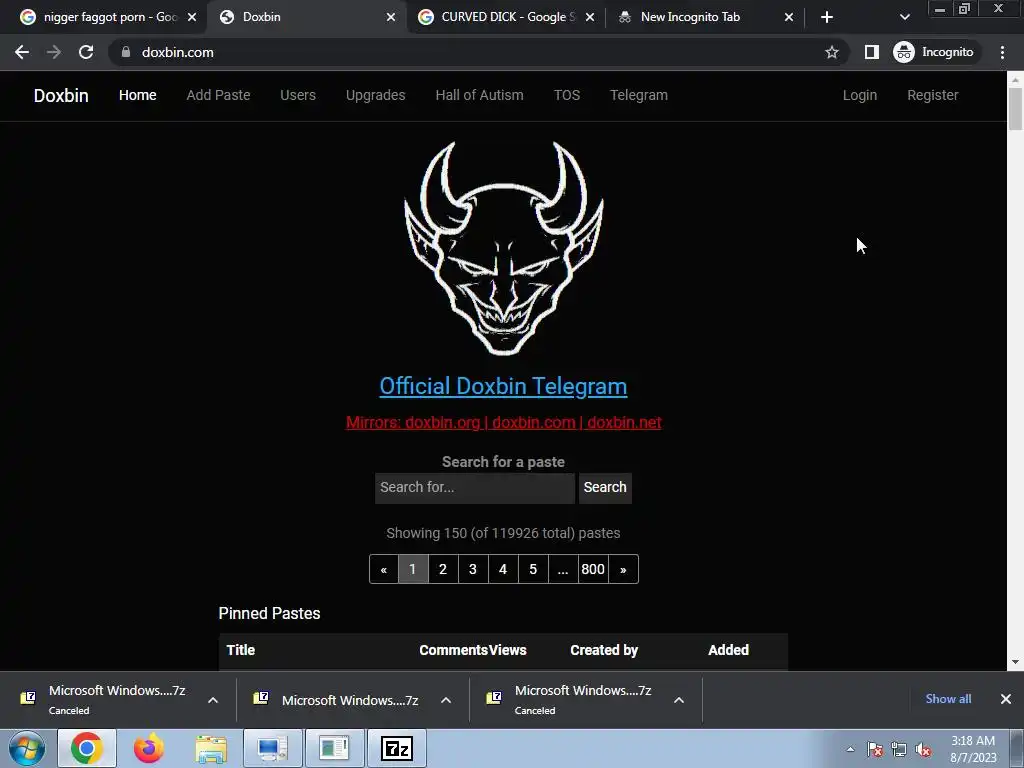The width and height of the screenshot is (1024, 768).
Task: Click the doxbin.org mirror link
Action: [442, 423]
